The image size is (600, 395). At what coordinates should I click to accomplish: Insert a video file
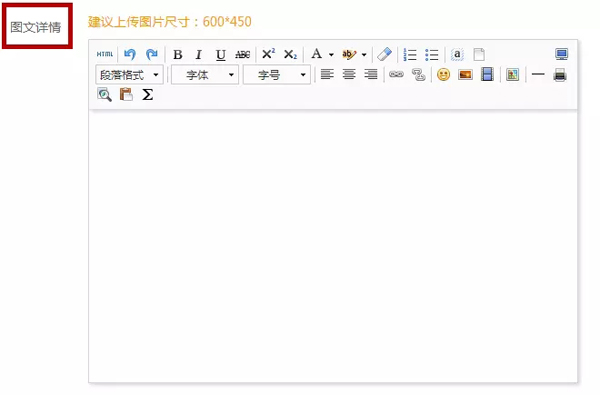point(487,74)
